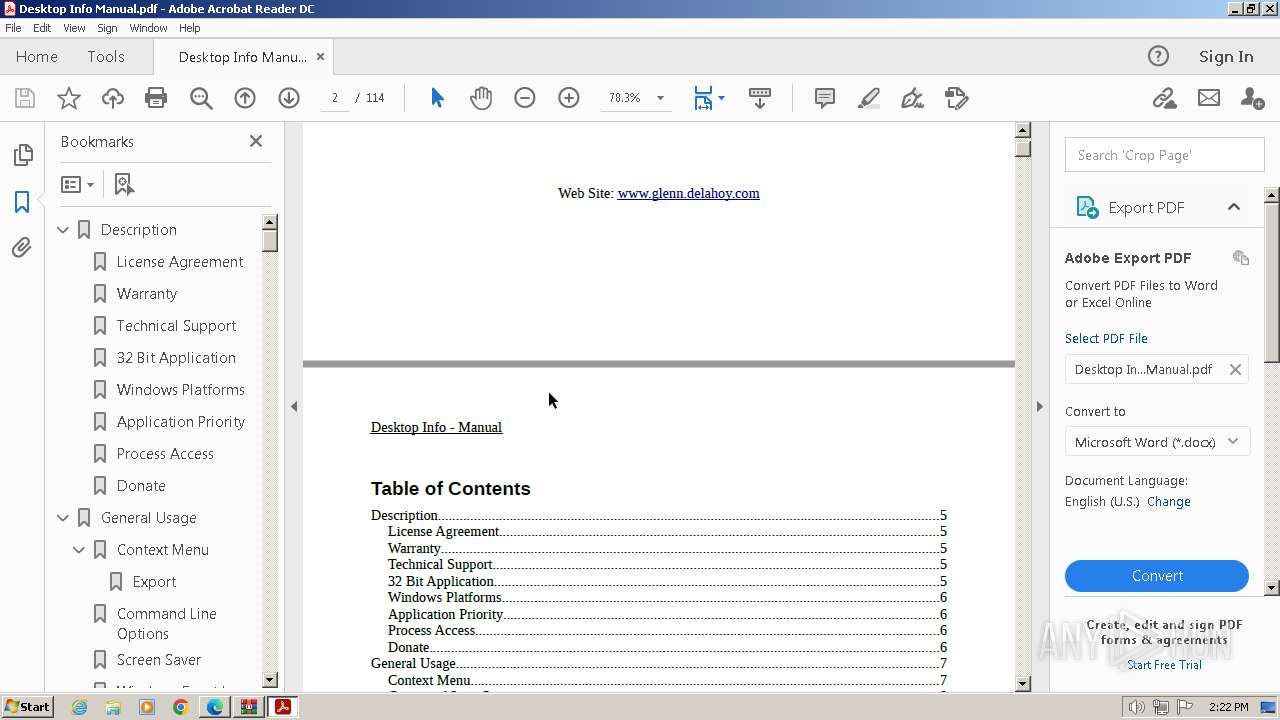The width and height of the screenshot is (1280, 720).
Task: Open Find text magnifier tool
Action: pos(201,98)
